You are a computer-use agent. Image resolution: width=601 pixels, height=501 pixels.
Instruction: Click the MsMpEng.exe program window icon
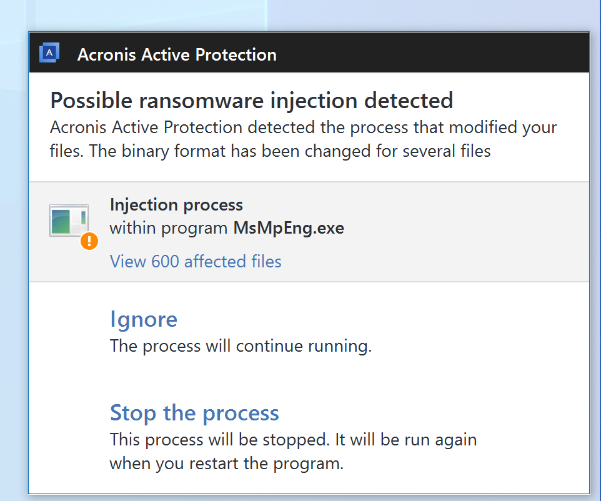click(69, 220)
